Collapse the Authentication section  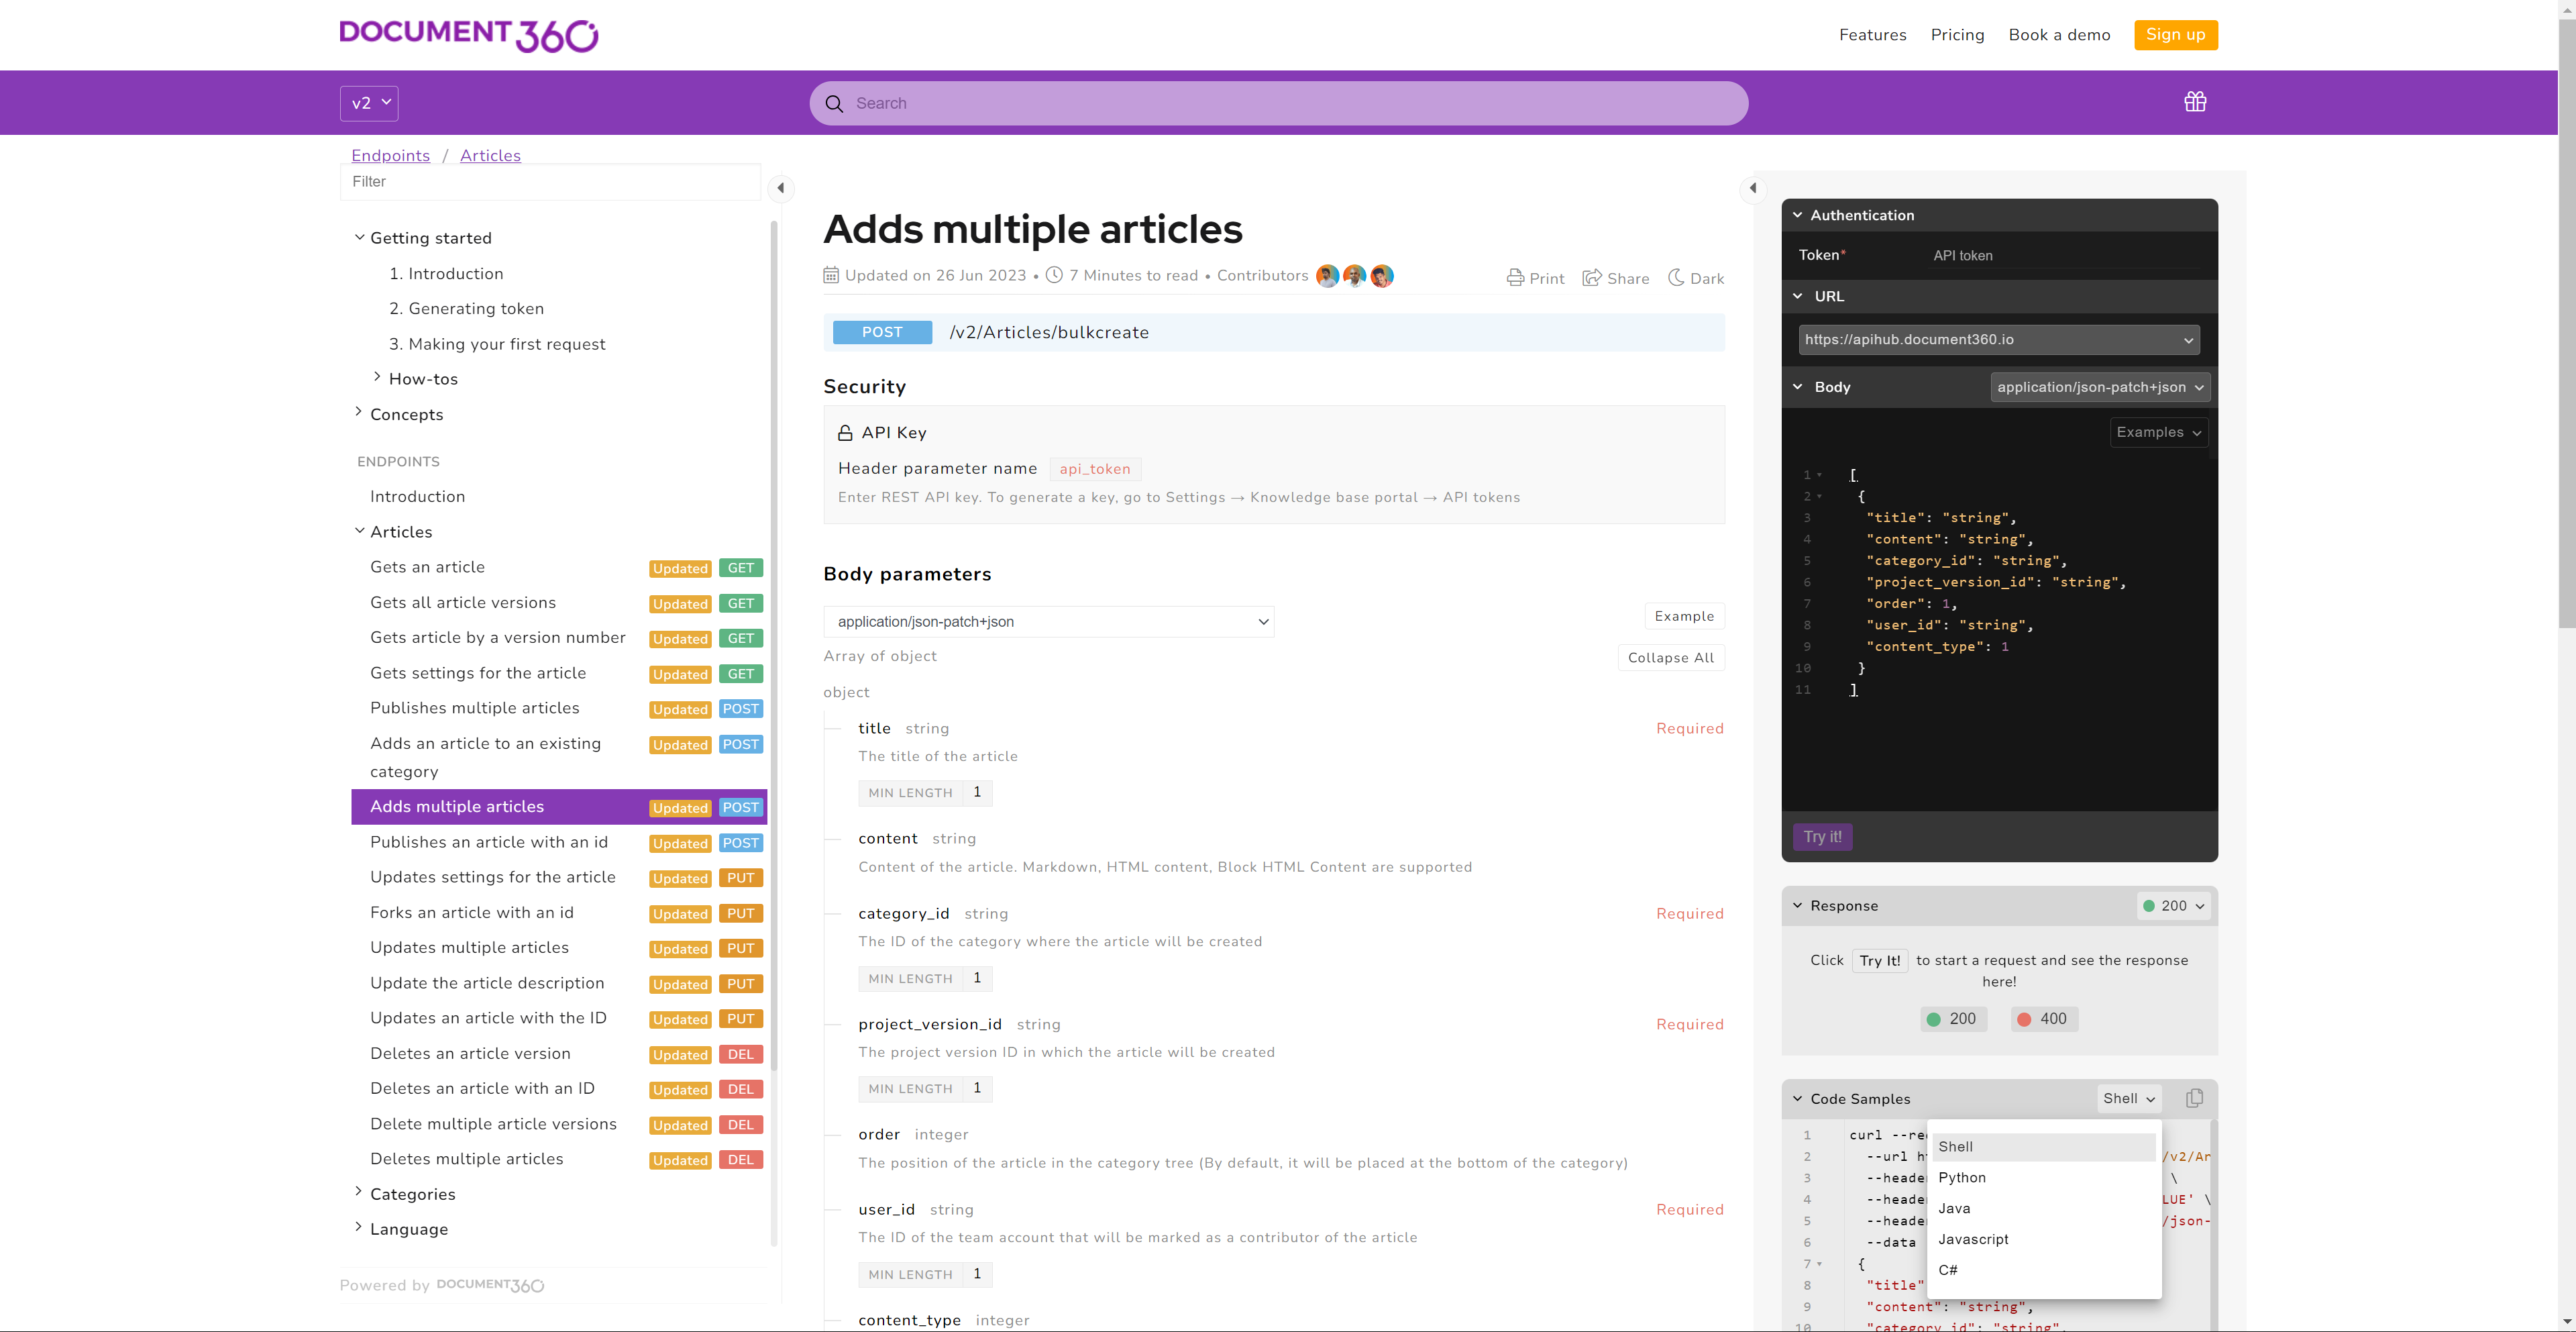click(x=1797, y=215)
